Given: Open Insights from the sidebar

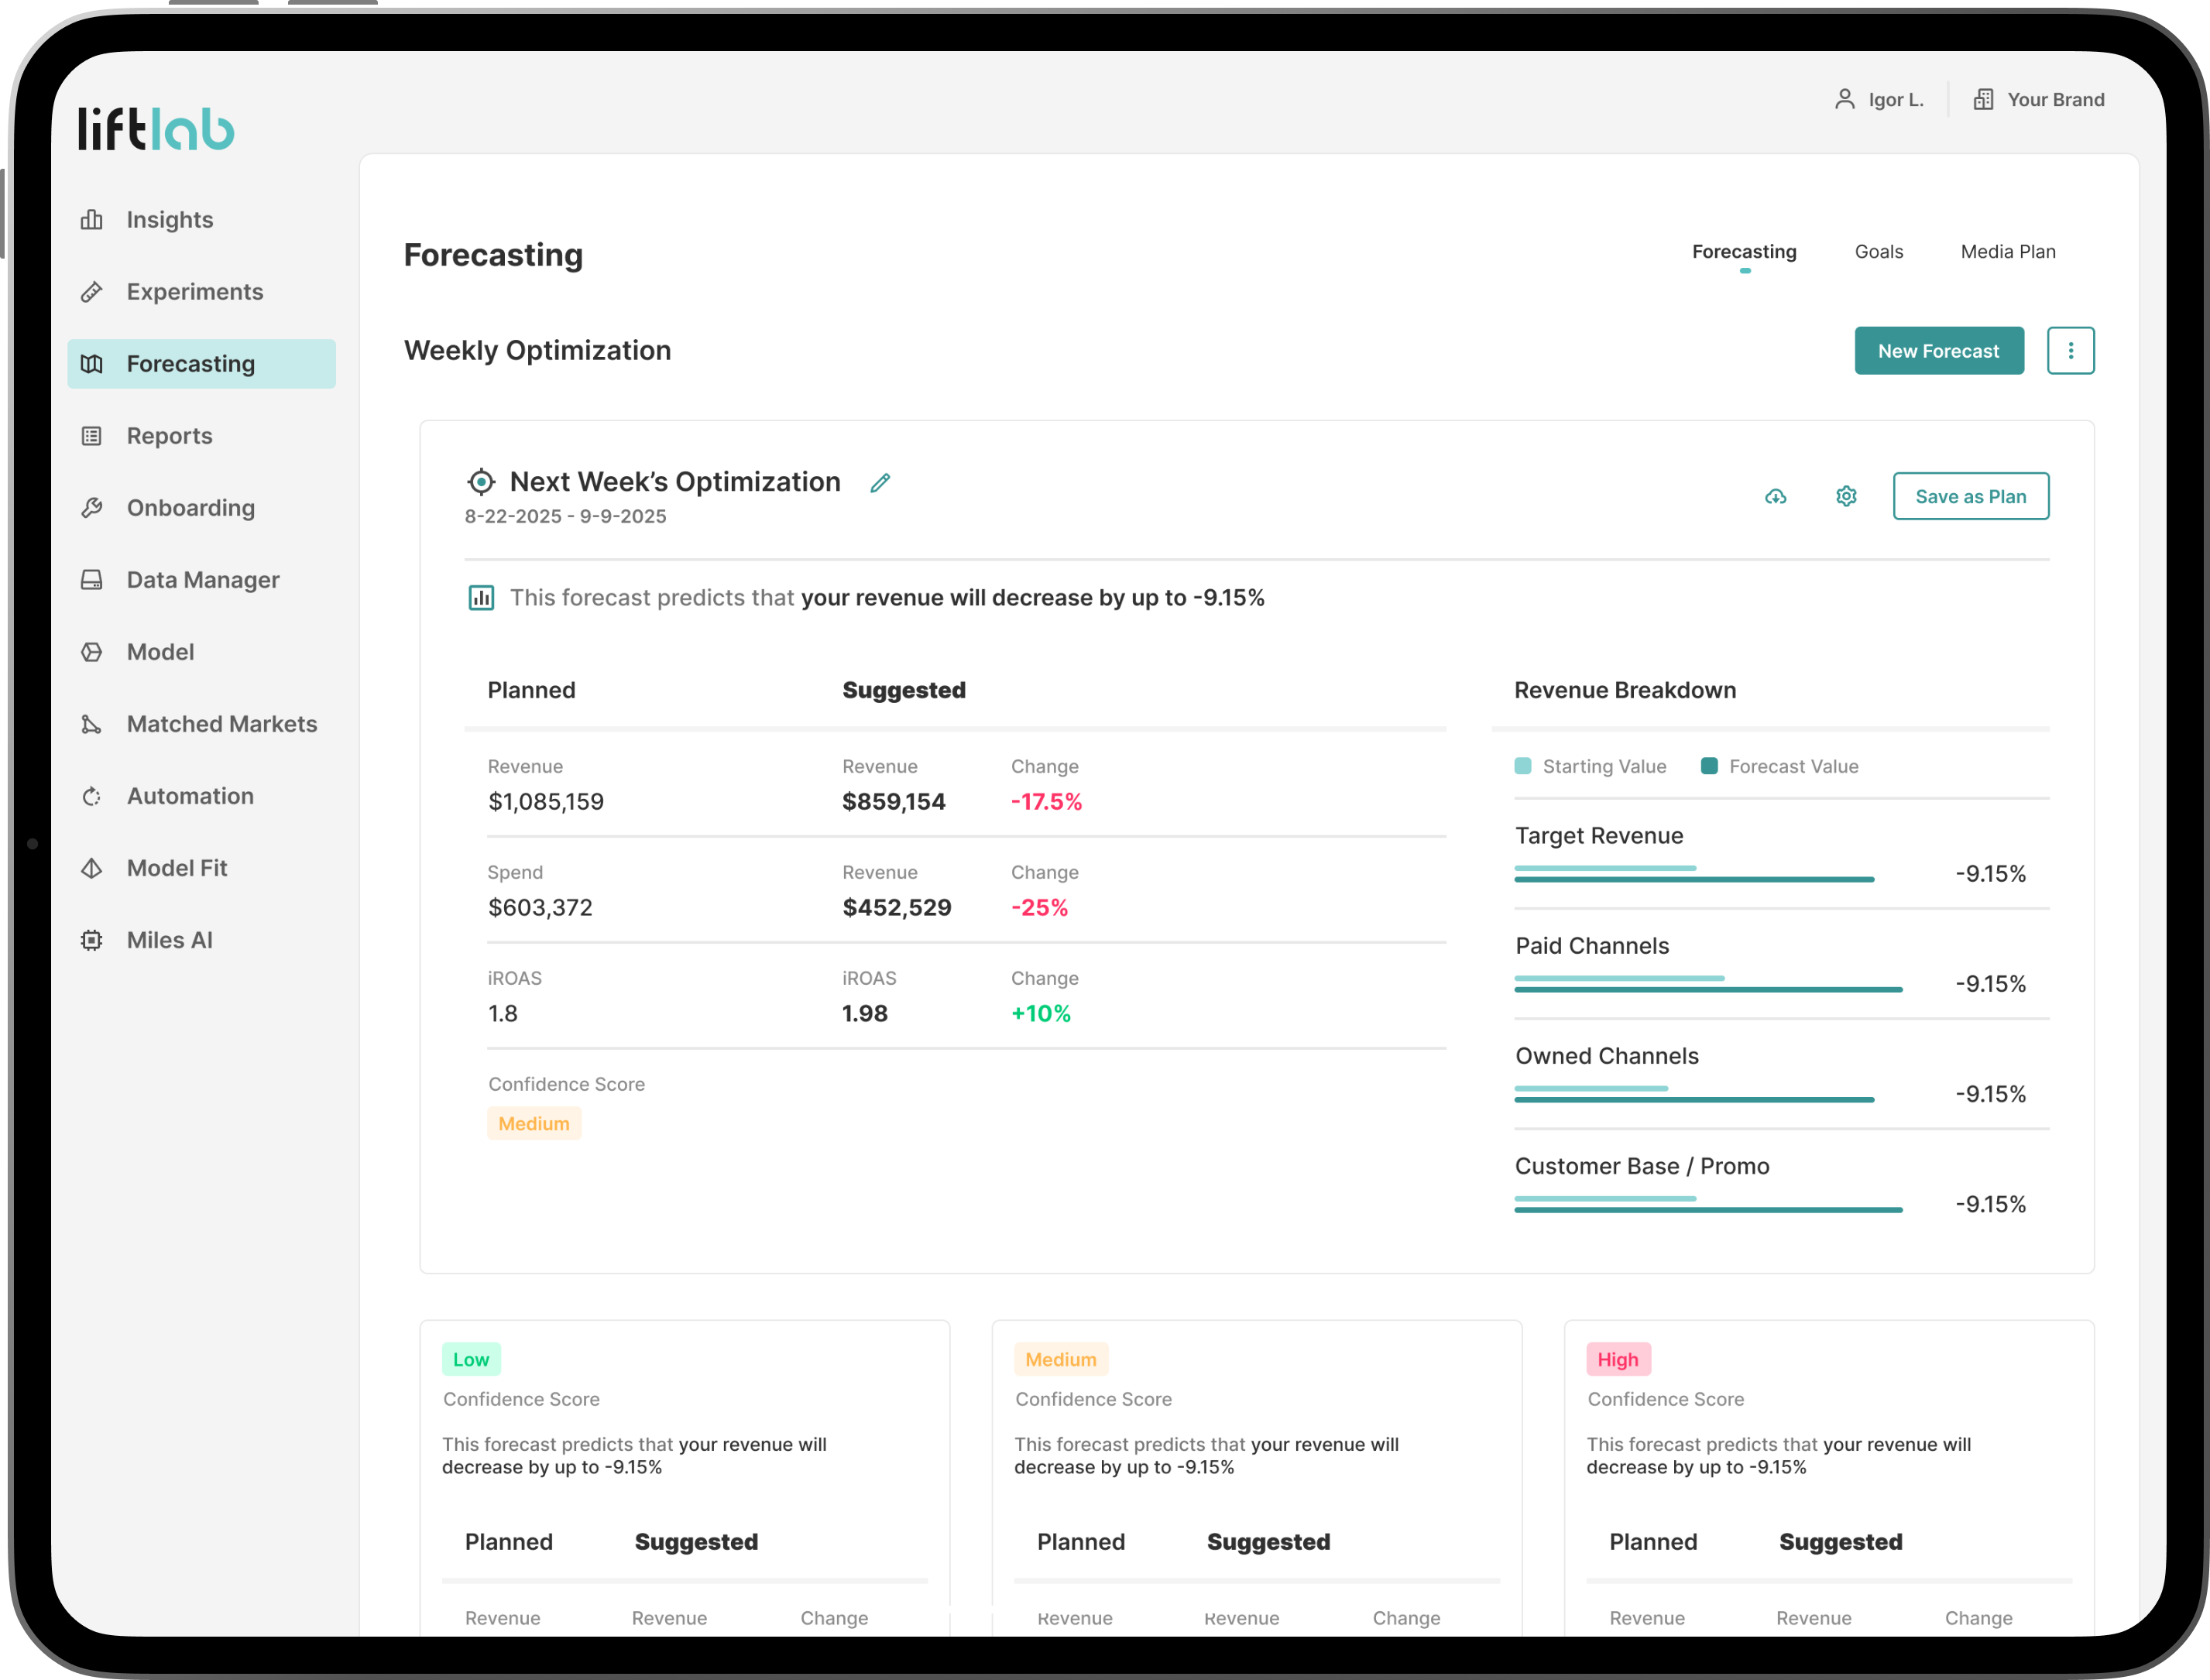Looking at the screenshot, I should 169,220.
